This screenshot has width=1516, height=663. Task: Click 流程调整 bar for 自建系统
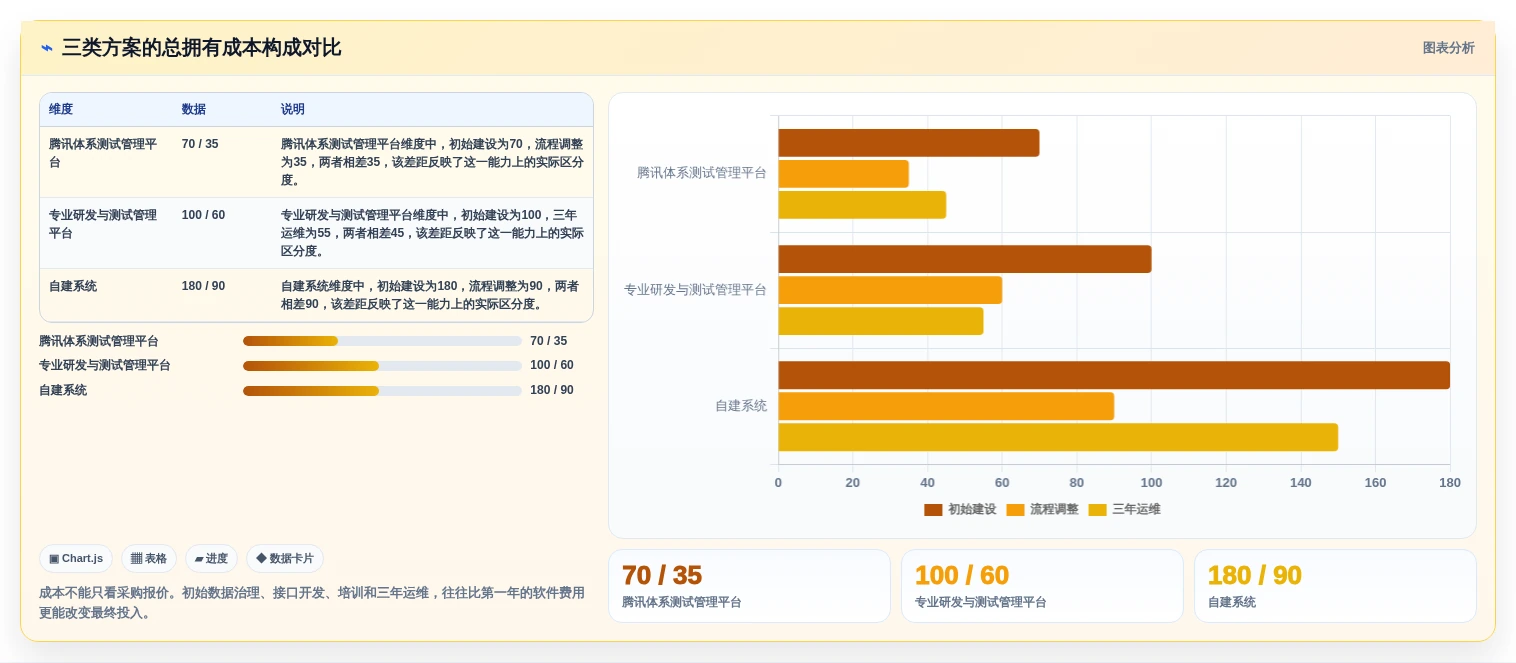pos(946,406)
